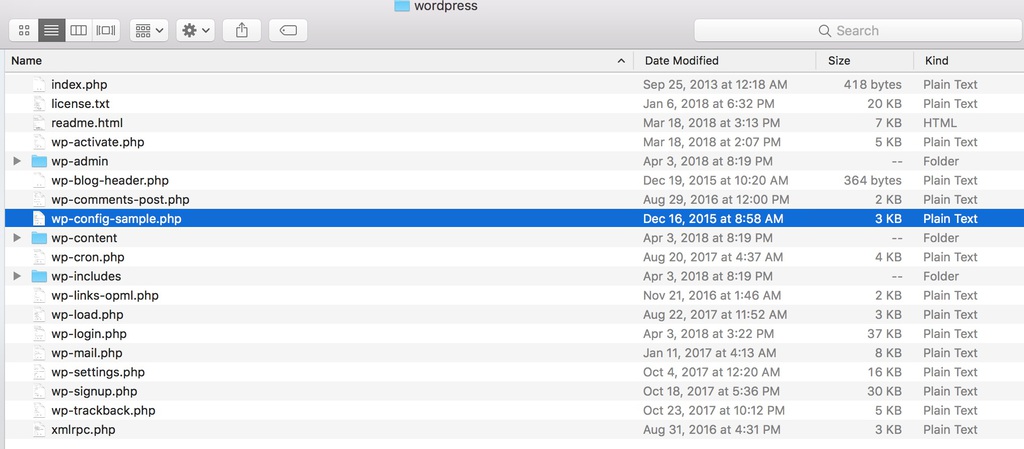Select the wp-admin folder name
1024x449 pixels.
(80, 161)
